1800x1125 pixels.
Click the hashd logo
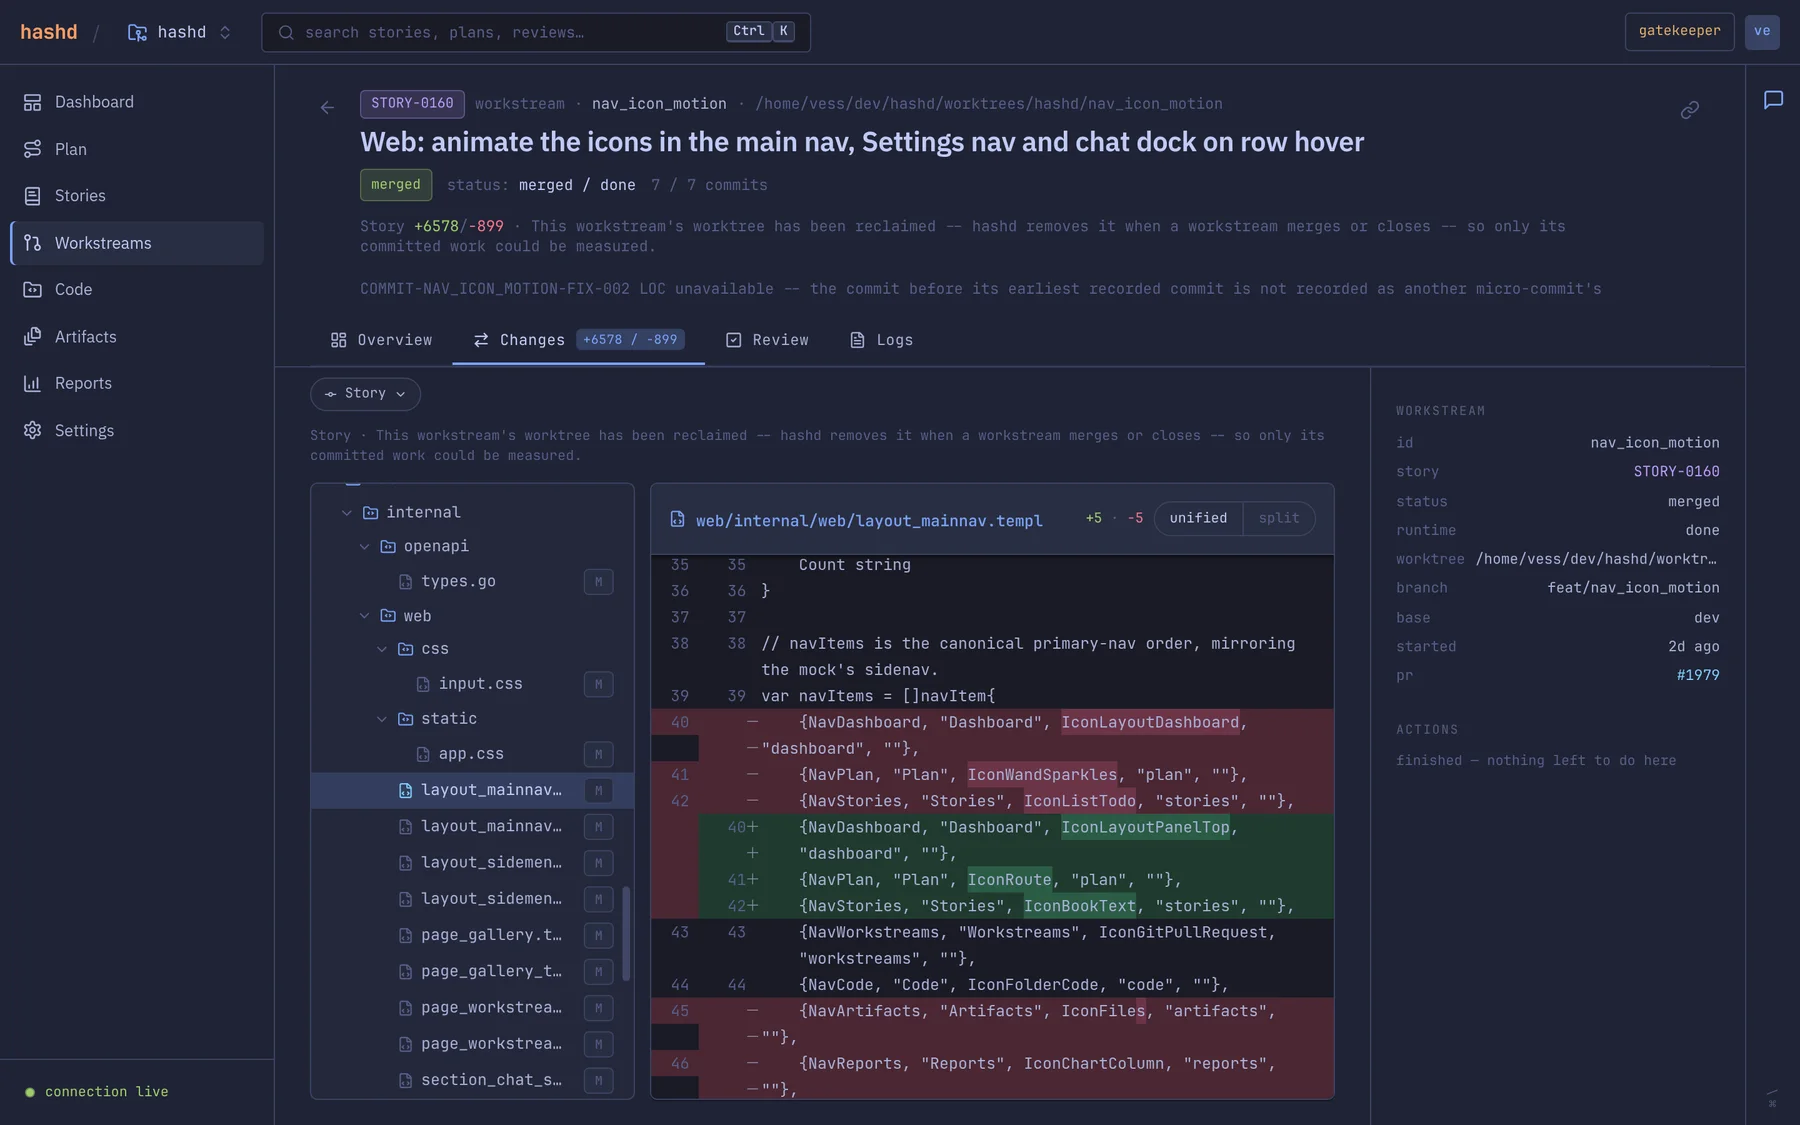click(49, 32)
